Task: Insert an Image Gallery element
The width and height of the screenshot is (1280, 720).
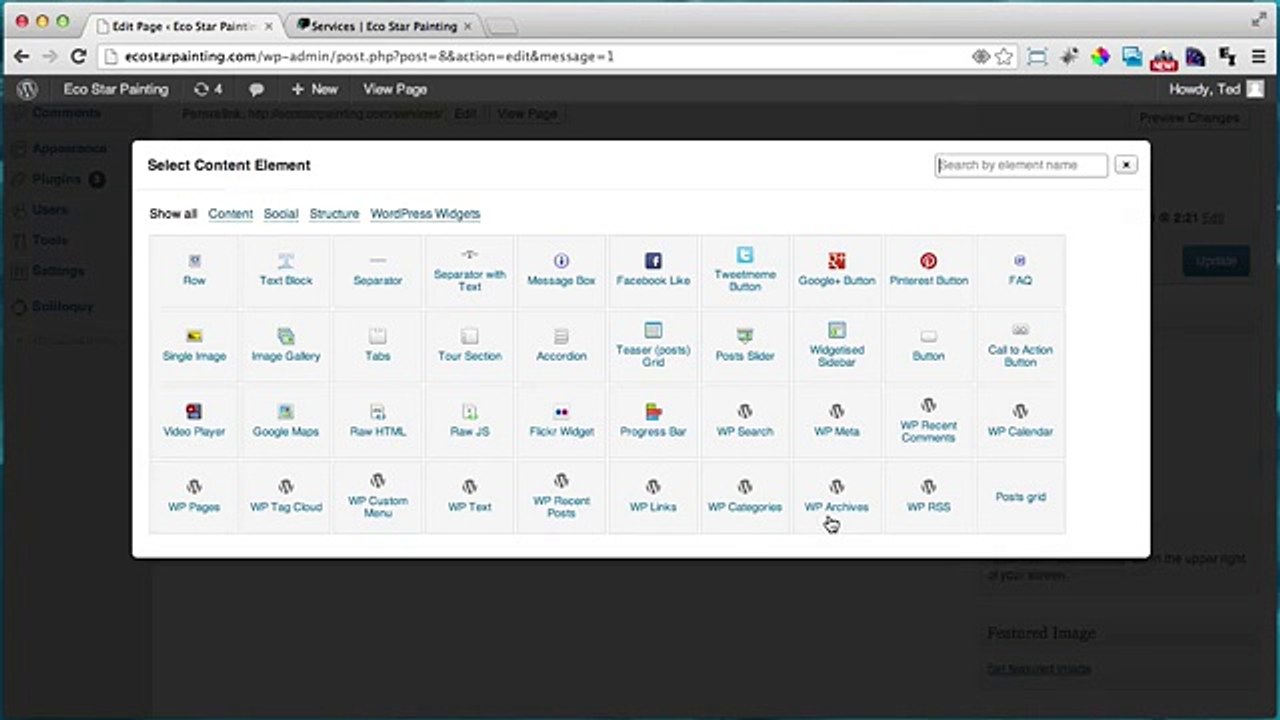Action: tap(286, 346)
